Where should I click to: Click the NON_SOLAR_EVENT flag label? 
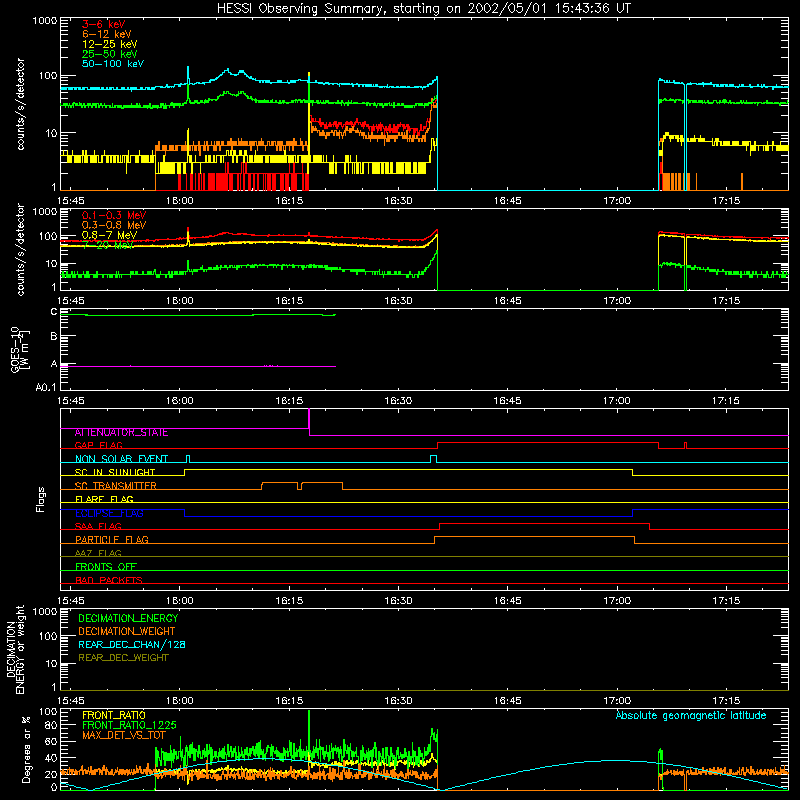(x=121, y=459)
